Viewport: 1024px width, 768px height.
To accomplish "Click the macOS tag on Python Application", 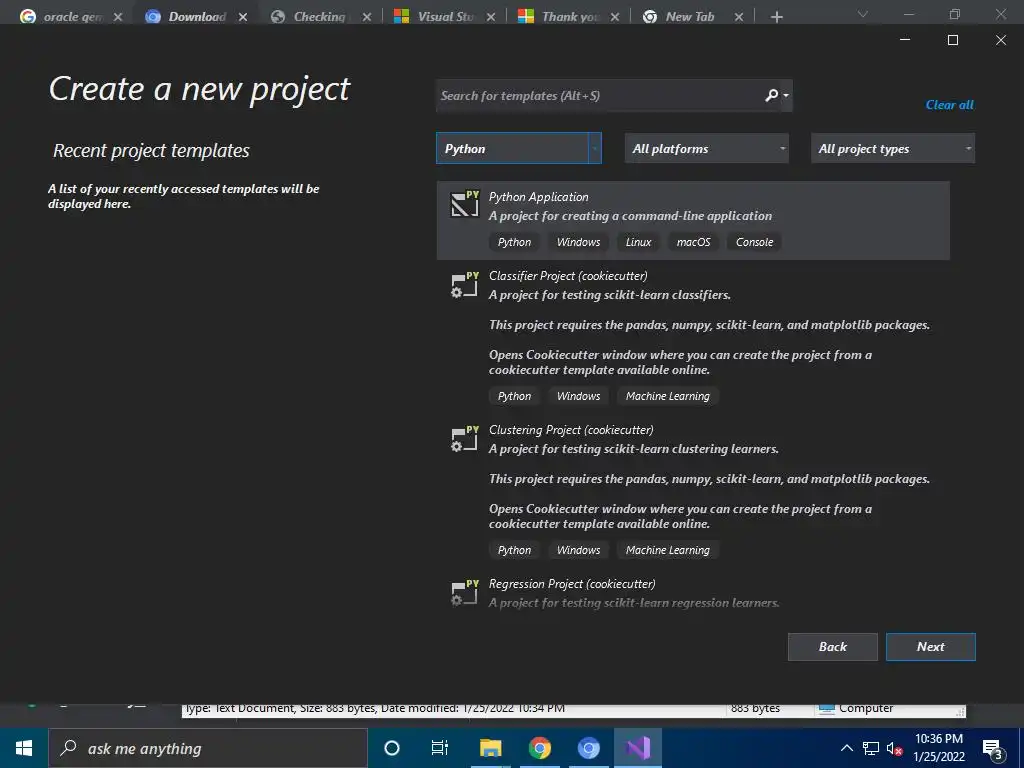I will [693, 242].
